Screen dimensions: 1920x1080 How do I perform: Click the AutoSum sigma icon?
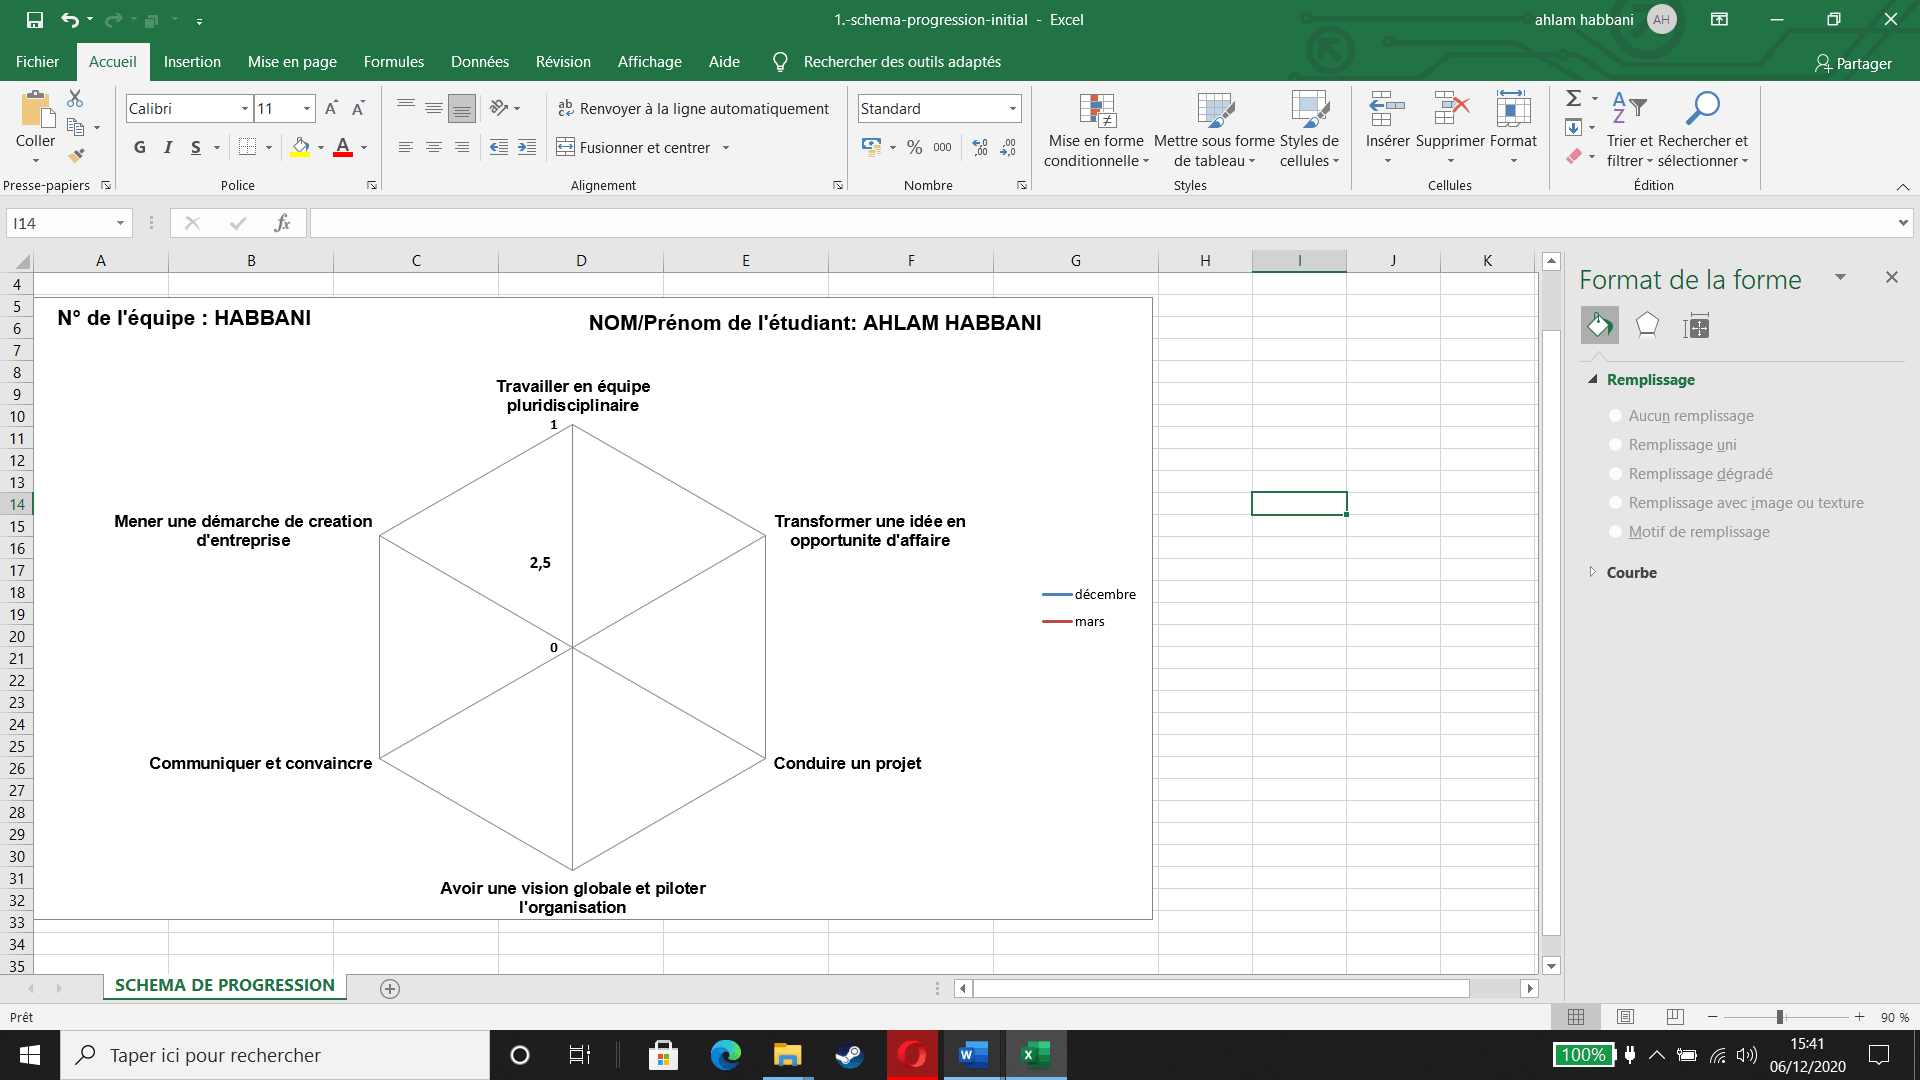(1573, 98)
